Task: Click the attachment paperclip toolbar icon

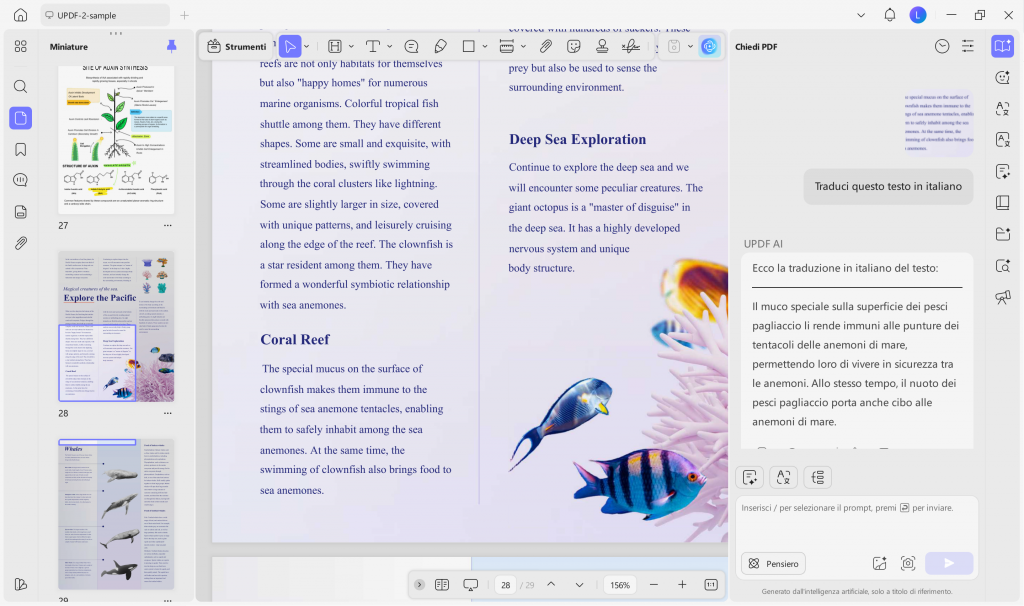Action: (x=545, y=46)
